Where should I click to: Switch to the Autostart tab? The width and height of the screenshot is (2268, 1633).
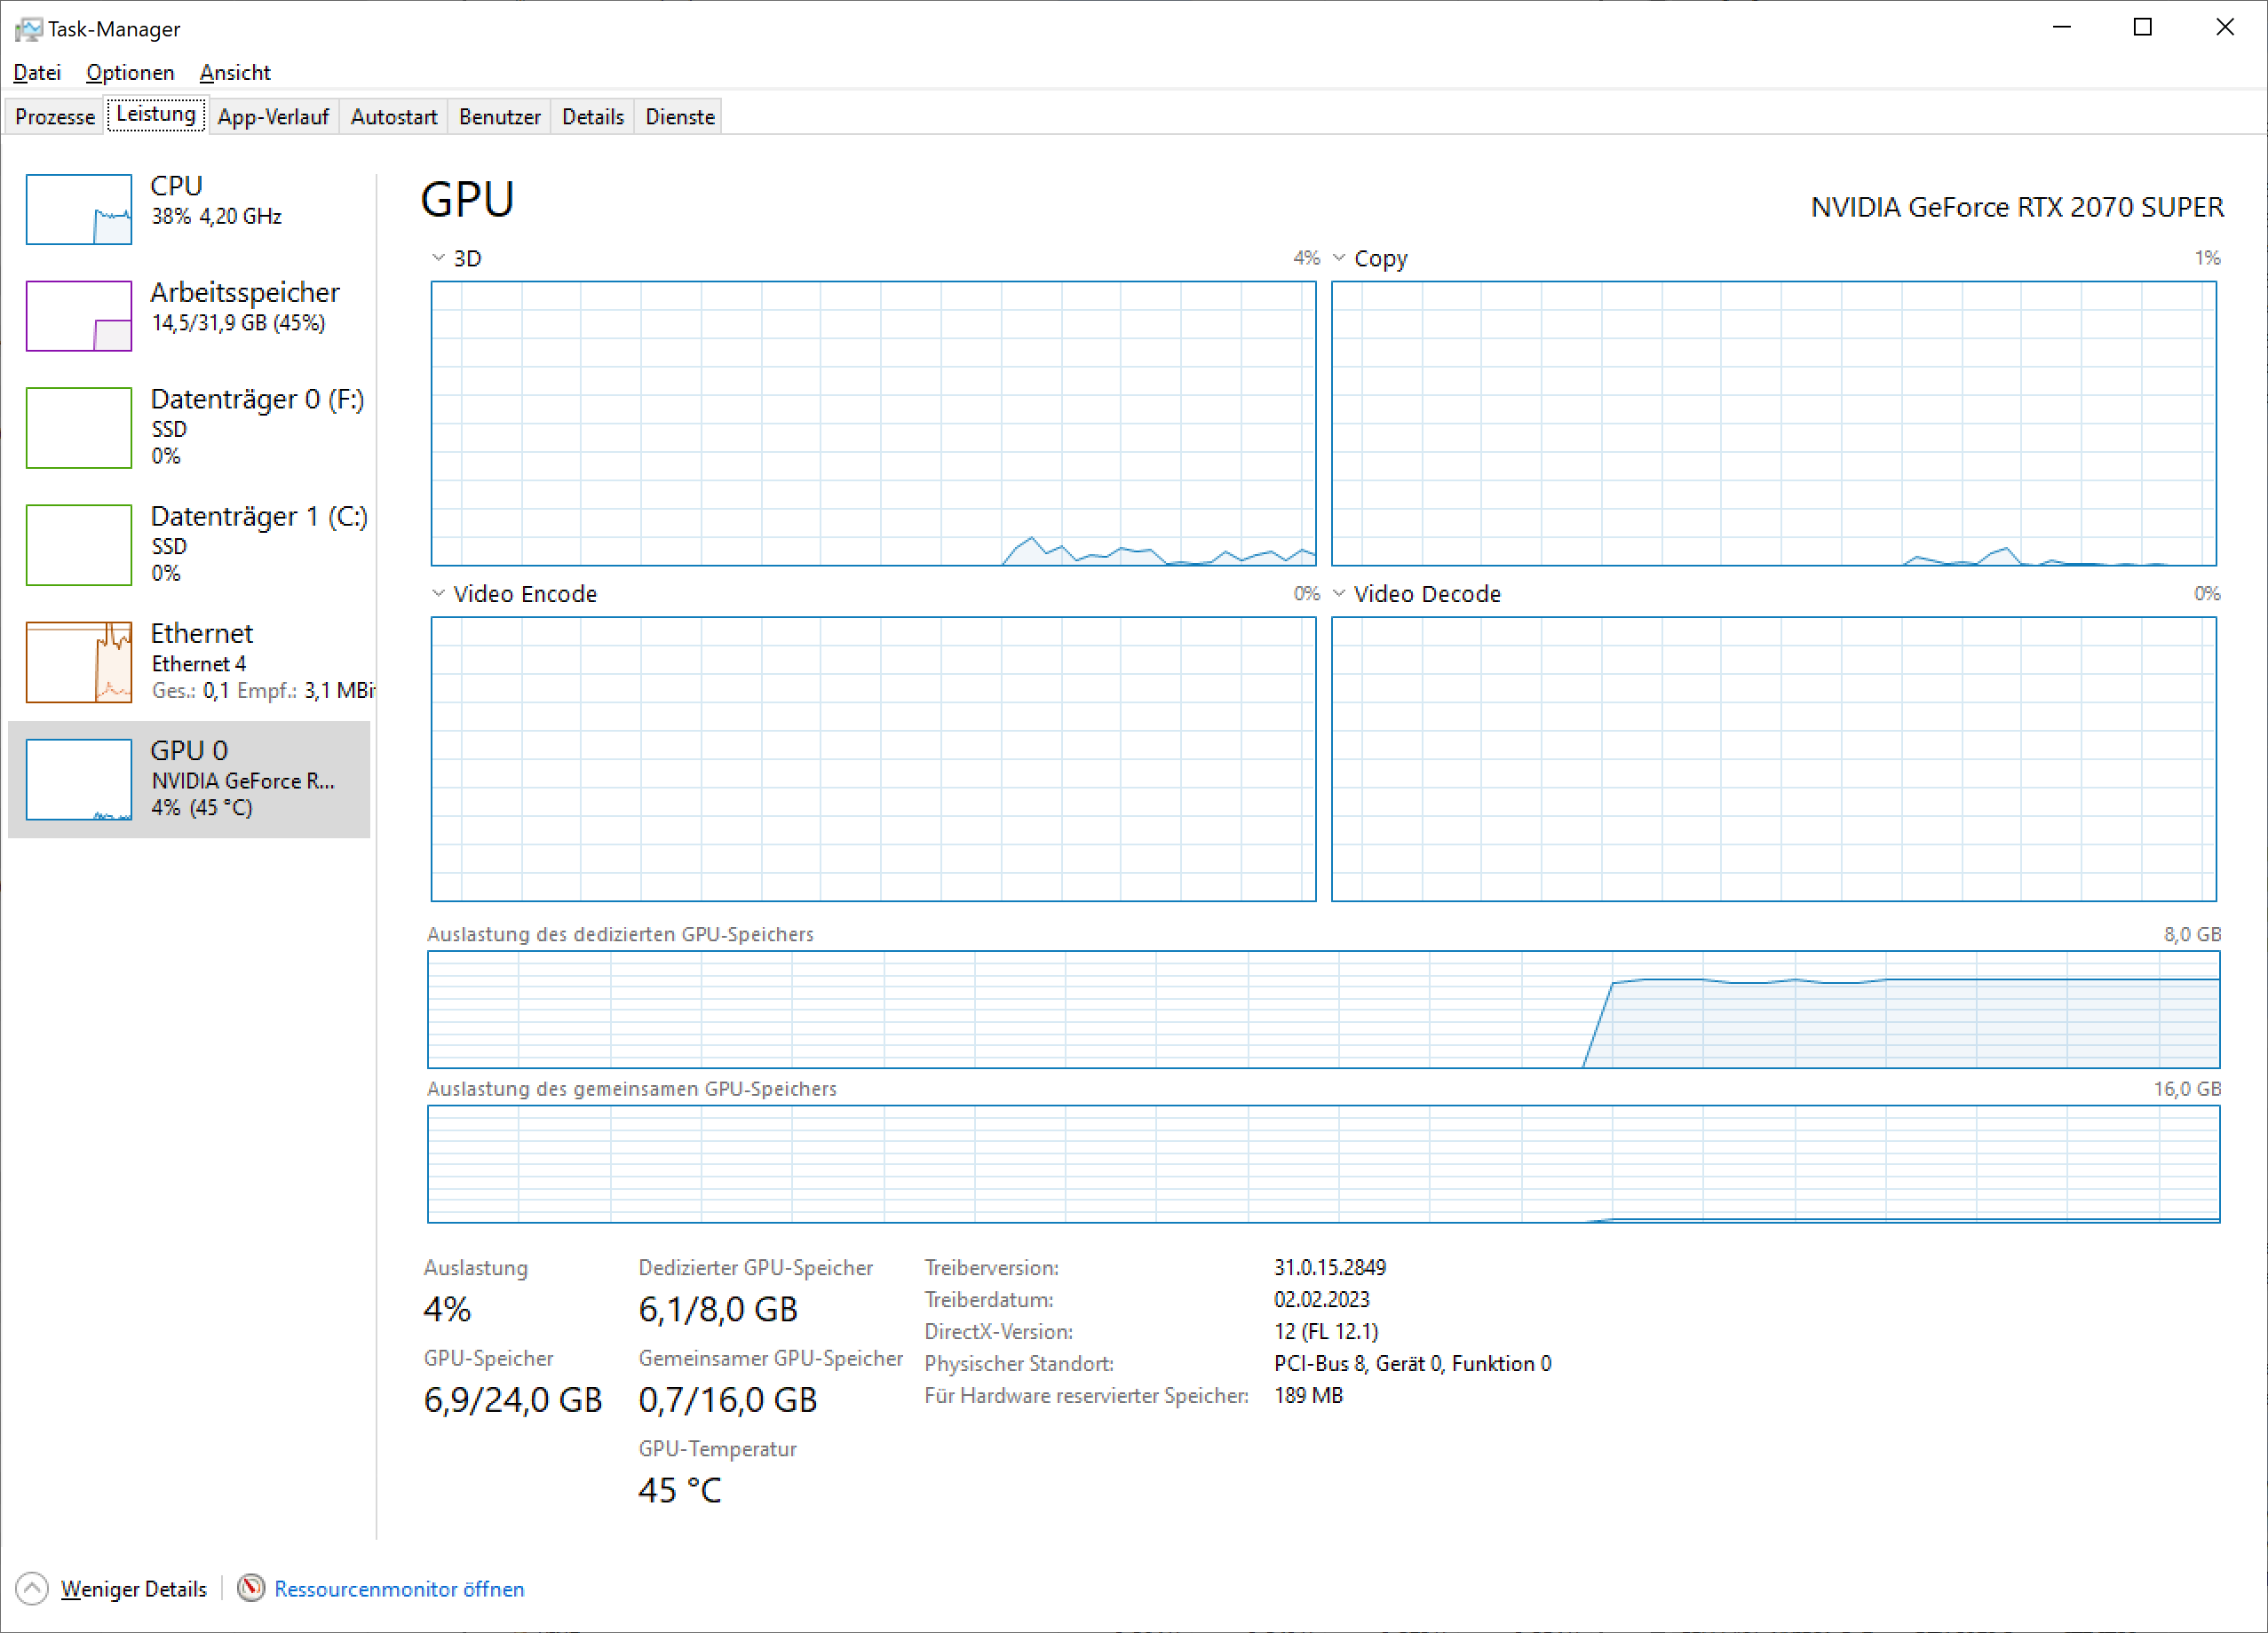(x=394, y=117)
